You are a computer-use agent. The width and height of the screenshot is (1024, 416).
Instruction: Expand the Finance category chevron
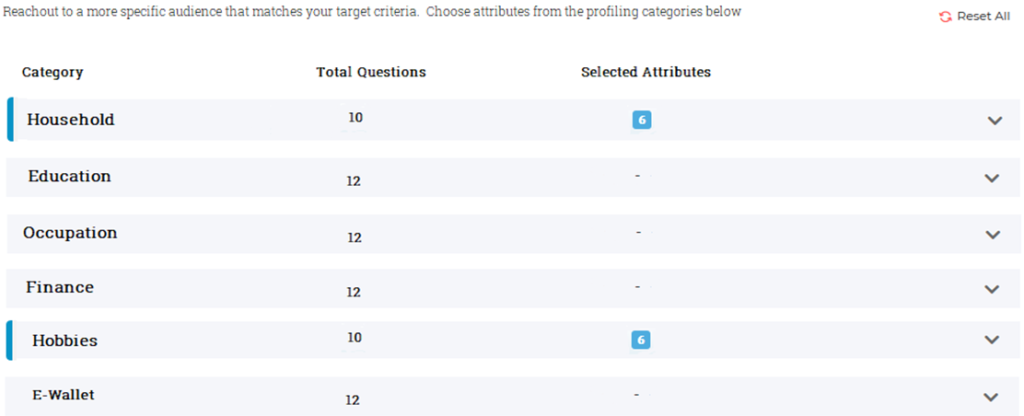992,289
